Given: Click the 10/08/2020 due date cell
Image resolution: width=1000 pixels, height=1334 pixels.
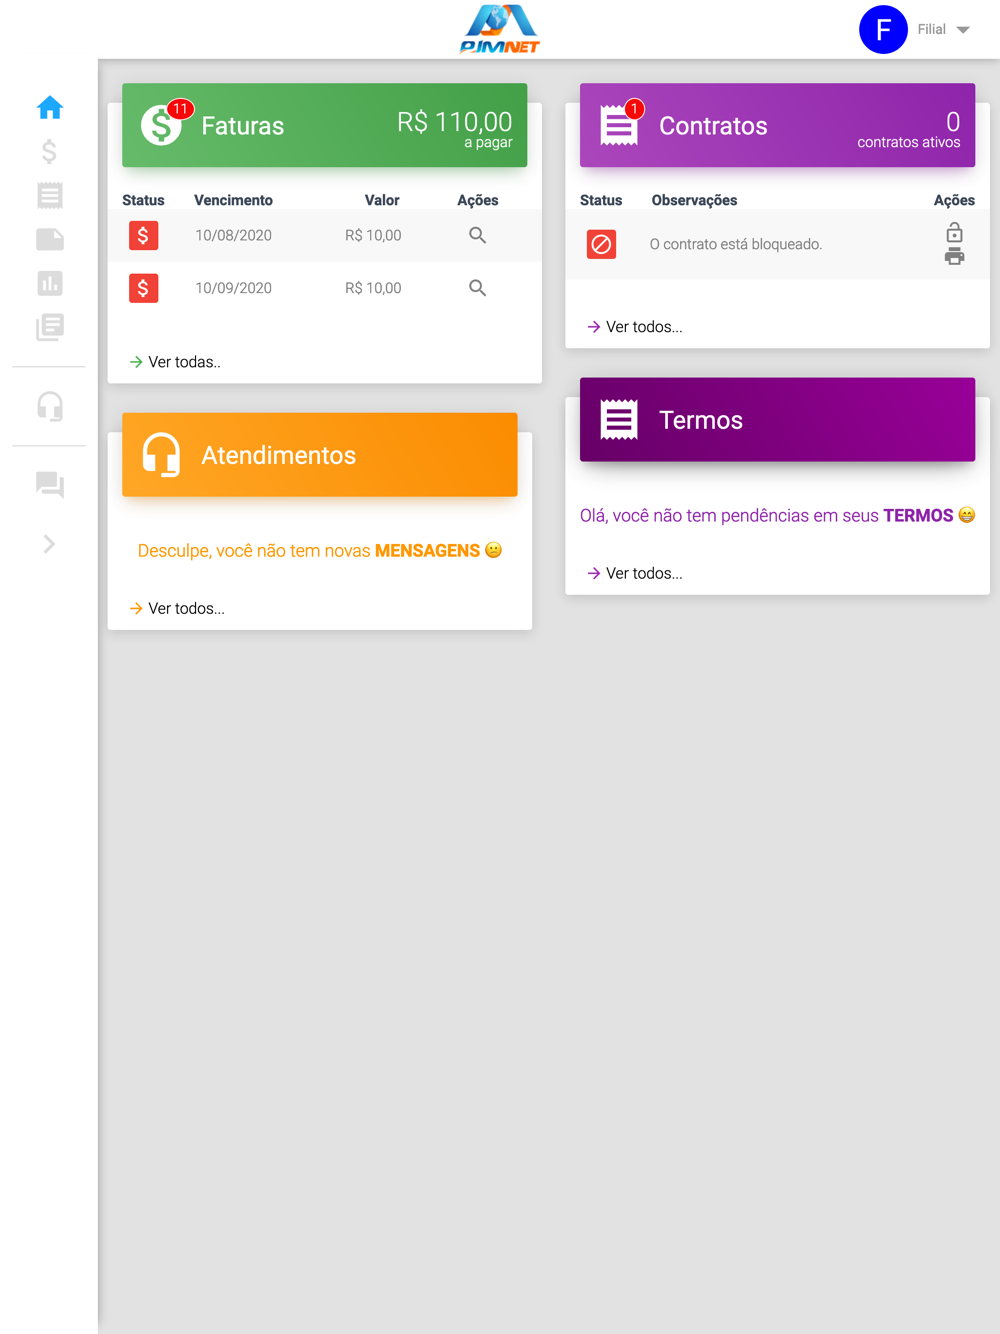Looking at the screenshot, I should click(x=233, y=235).
